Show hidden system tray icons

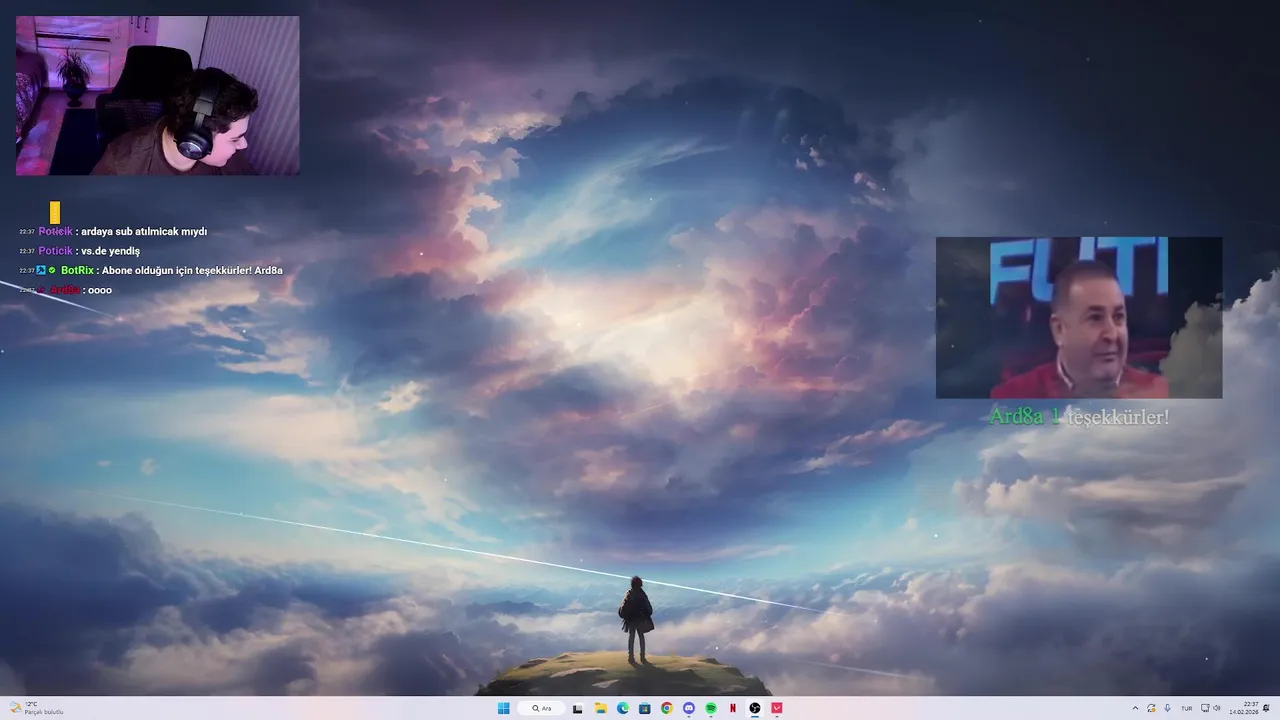[1135, 708]
